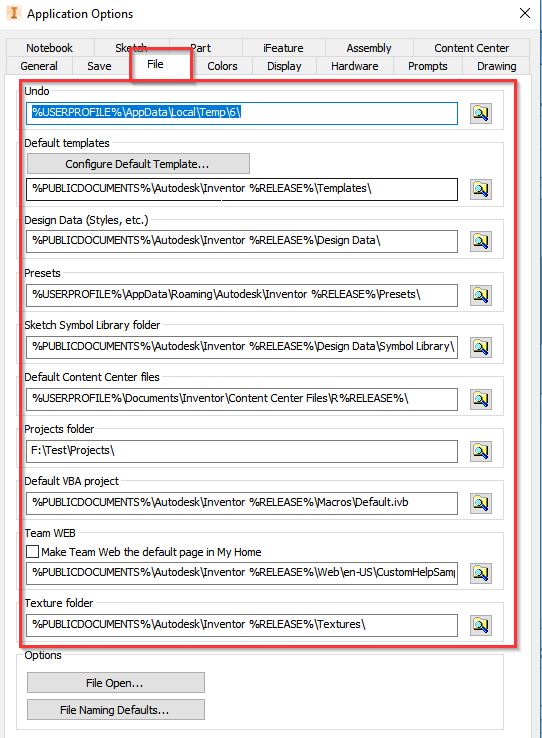The image size is (542, 738).
Task: Close the Application Options dialog
Action: (x=525, y=13)
